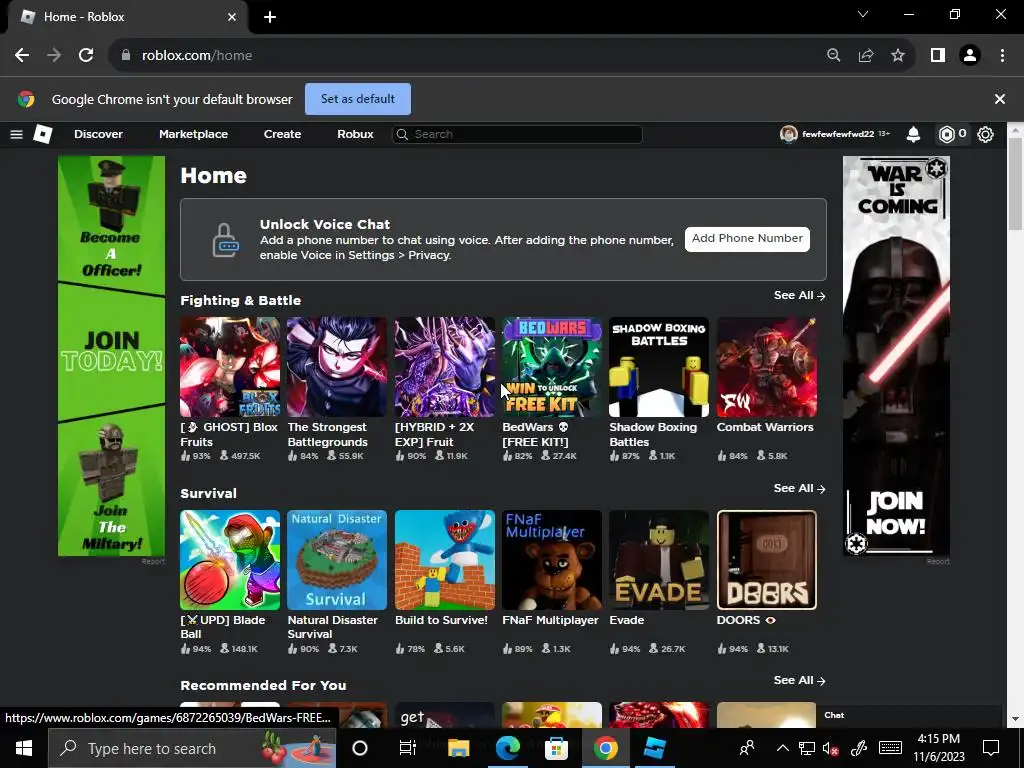Open the Robux menu
Image resolution: width=1024 pixels, height=768 pixels.
pos(355,134)
